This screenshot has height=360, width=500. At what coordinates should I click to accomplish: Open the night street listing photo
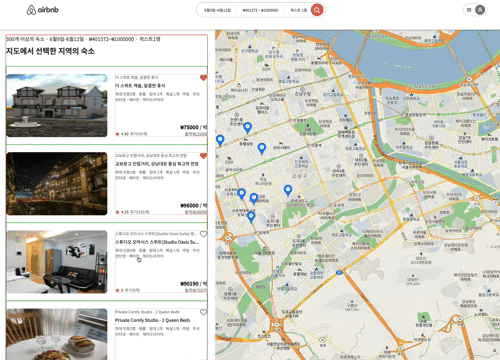click(x=57, y=184)
